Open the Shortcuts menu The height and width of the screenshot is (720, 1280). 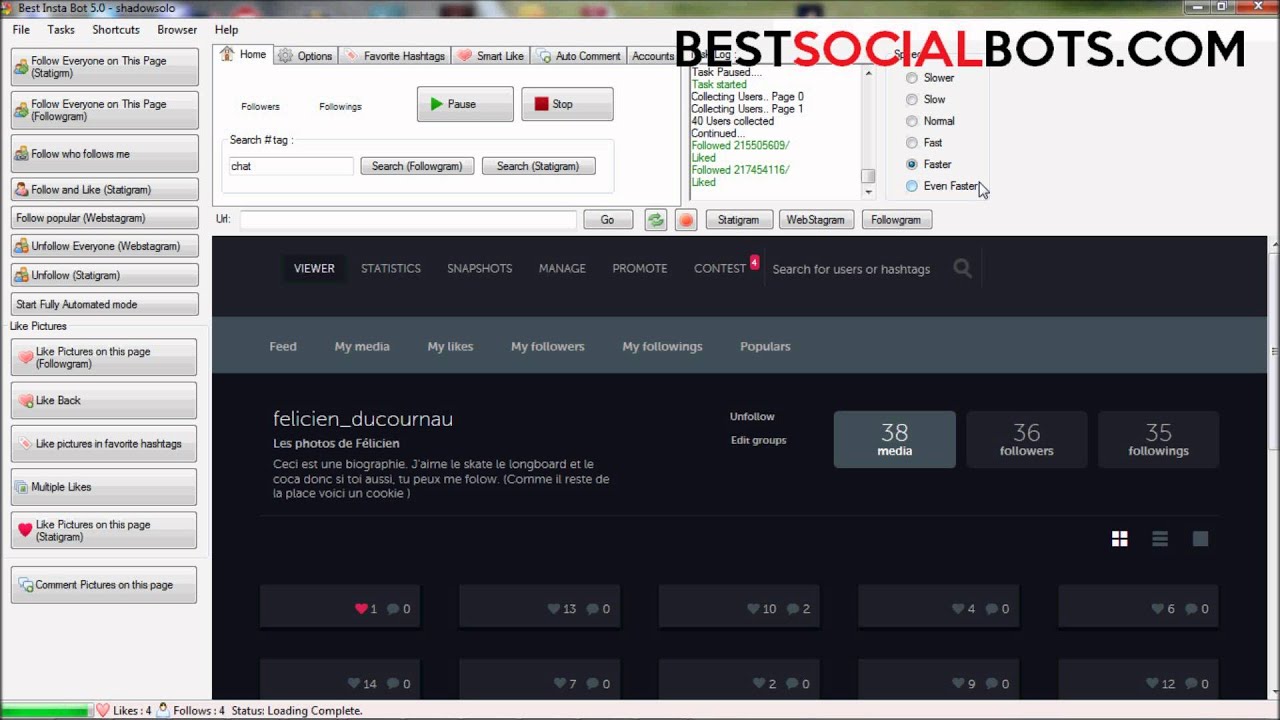(116, 30)
